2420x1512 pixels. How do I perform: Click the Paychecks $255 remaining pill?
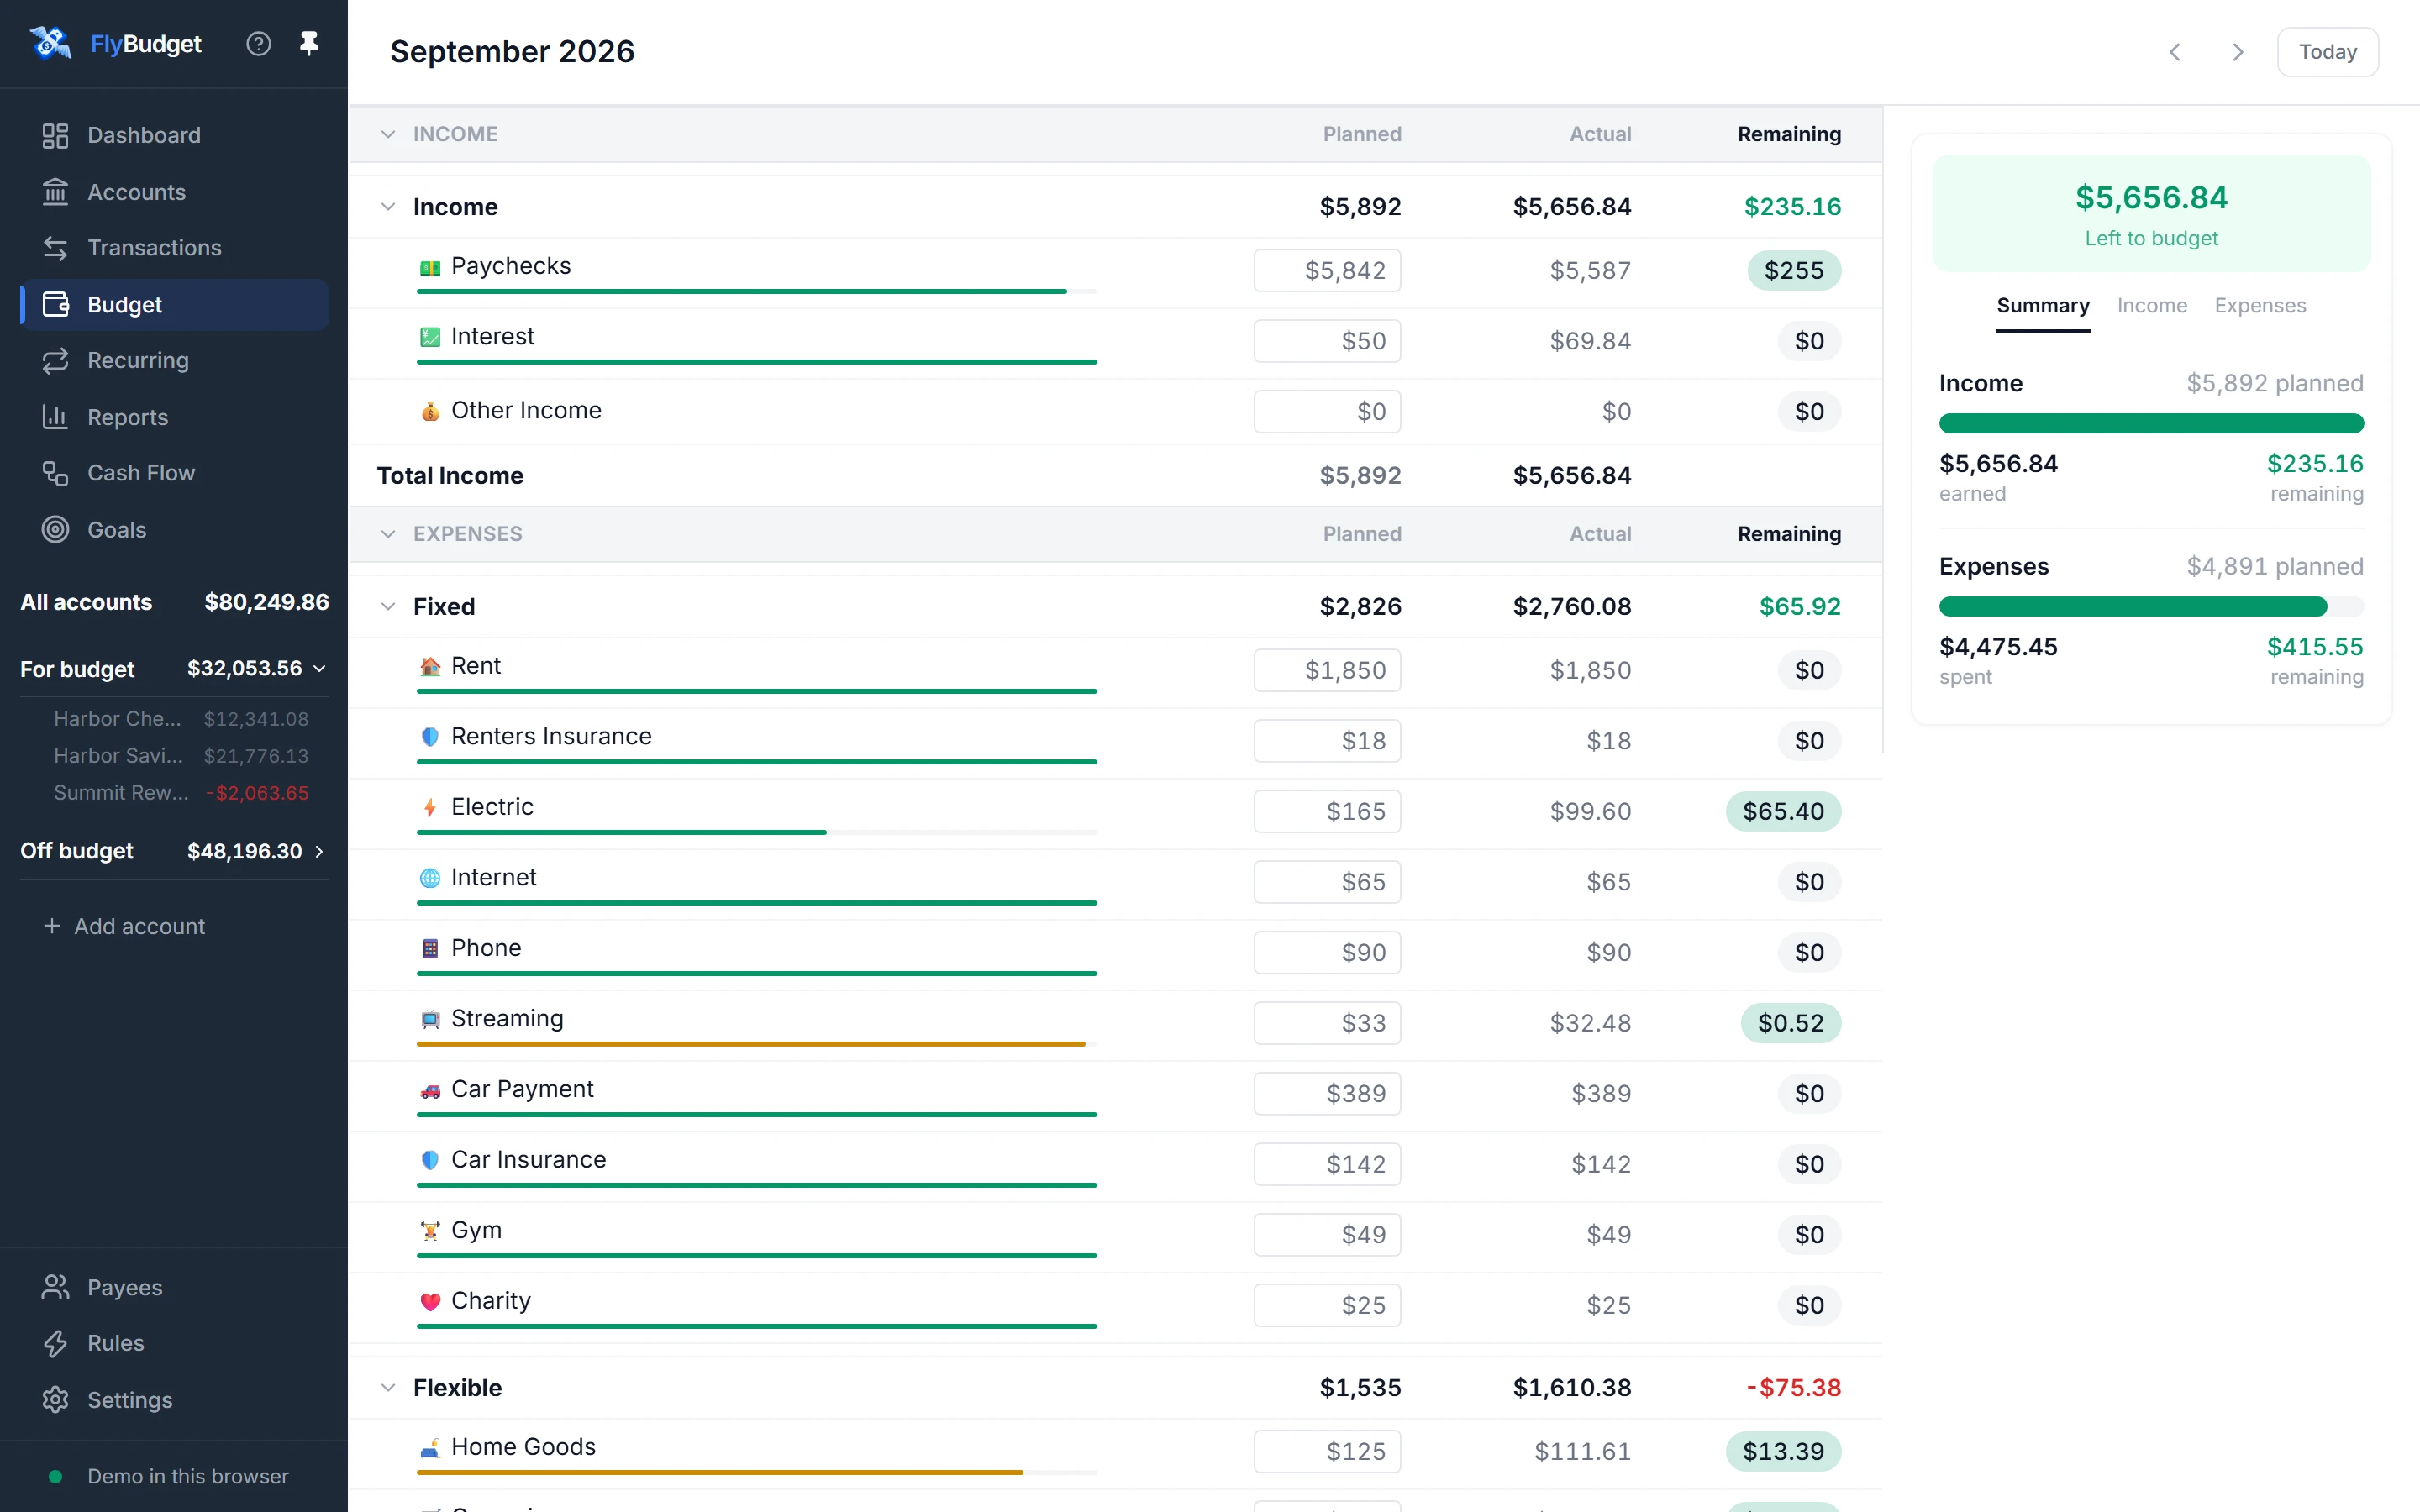tap(1794, 270)
